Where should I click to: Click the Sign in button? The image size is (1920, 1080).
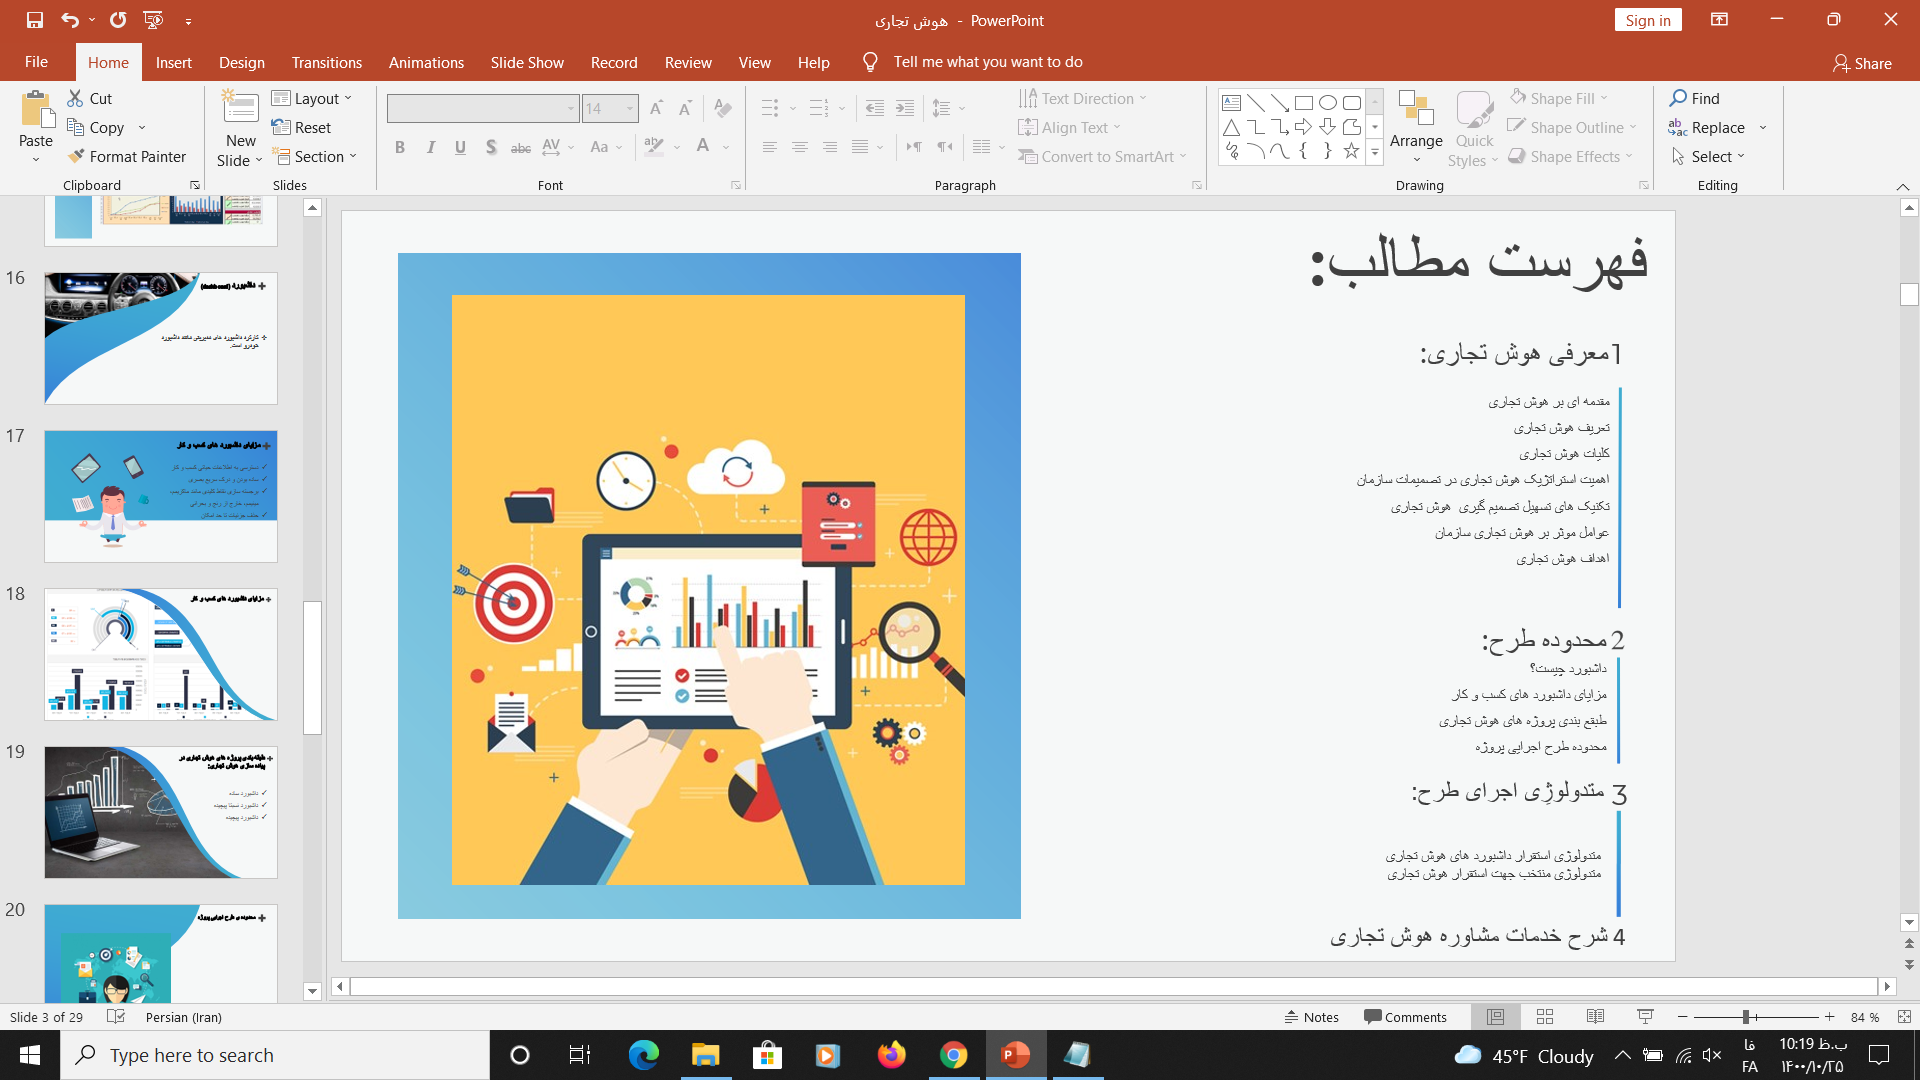pos(1647,20)
